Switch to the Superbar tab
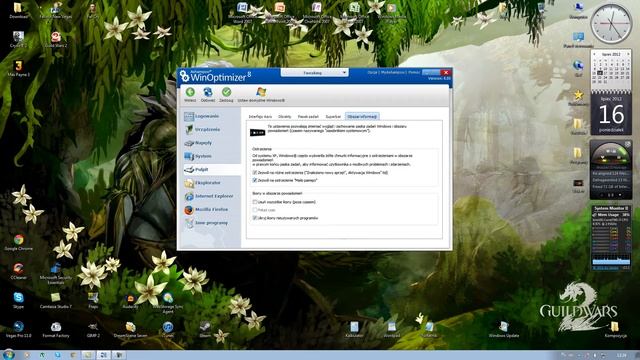Image resolution: width=640 pixels, height=360 pixels. 333,117
